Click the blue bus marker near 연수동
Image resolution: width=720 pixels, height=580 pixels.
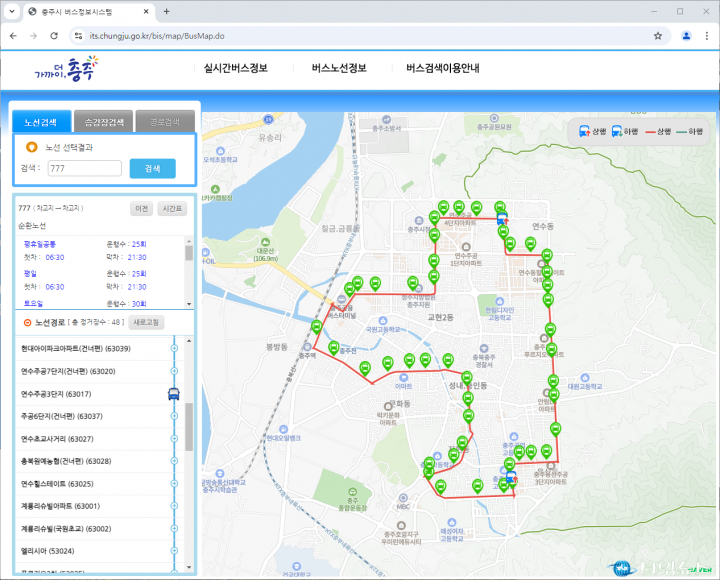coord(502,219)
